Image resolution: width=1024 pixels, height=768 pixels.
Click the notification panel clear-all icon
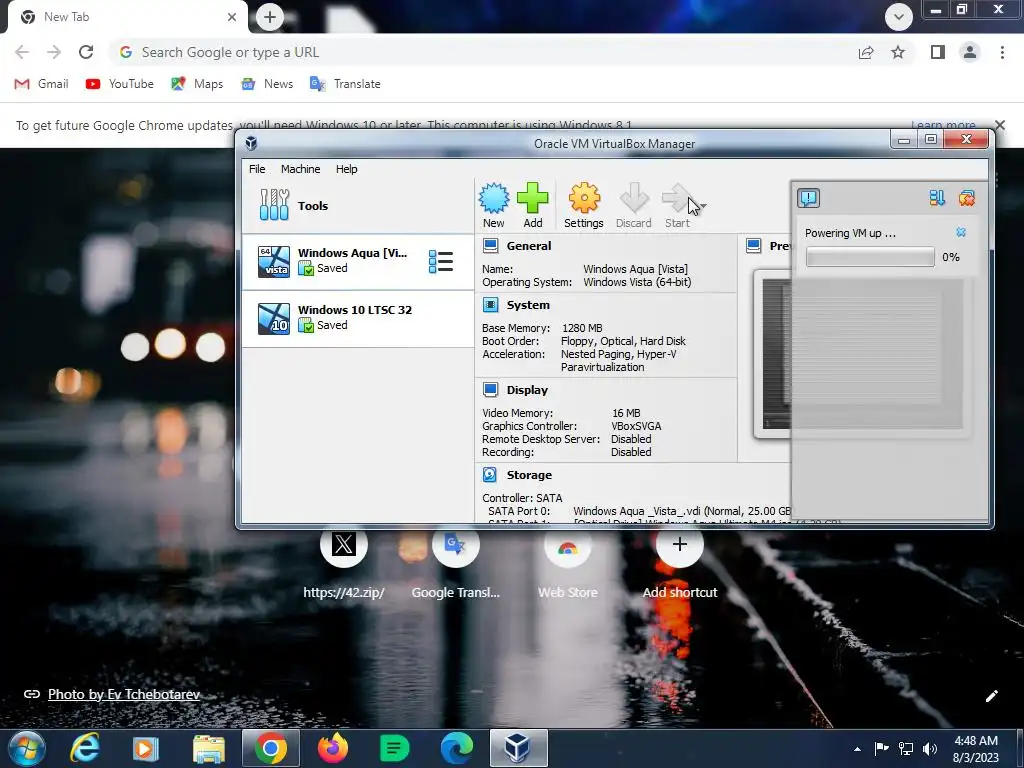click(967, 198)
